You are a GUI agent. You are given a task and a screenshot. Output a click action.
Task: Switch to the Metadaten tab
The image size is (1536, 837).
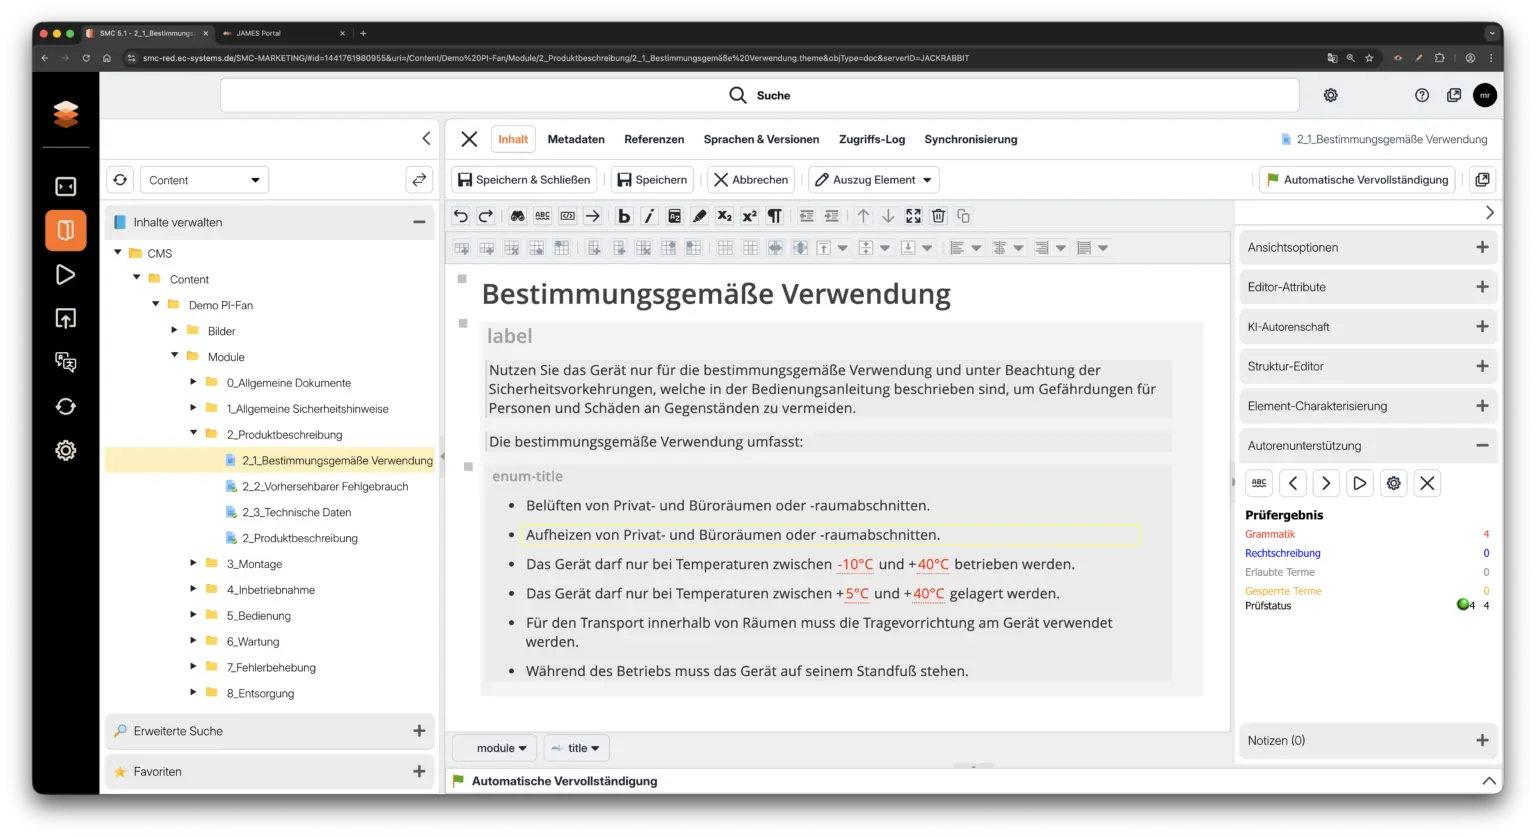click(x=576, y=139)
